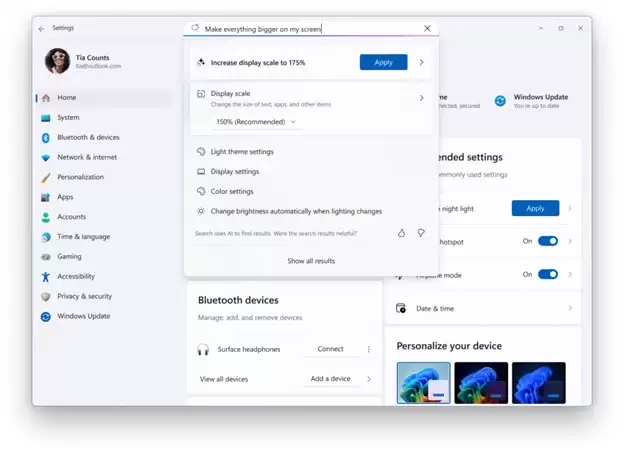The height and width of the screenshot is (454, 624).
Task: Click Show all results link
Action: click(x=311, y=261)
